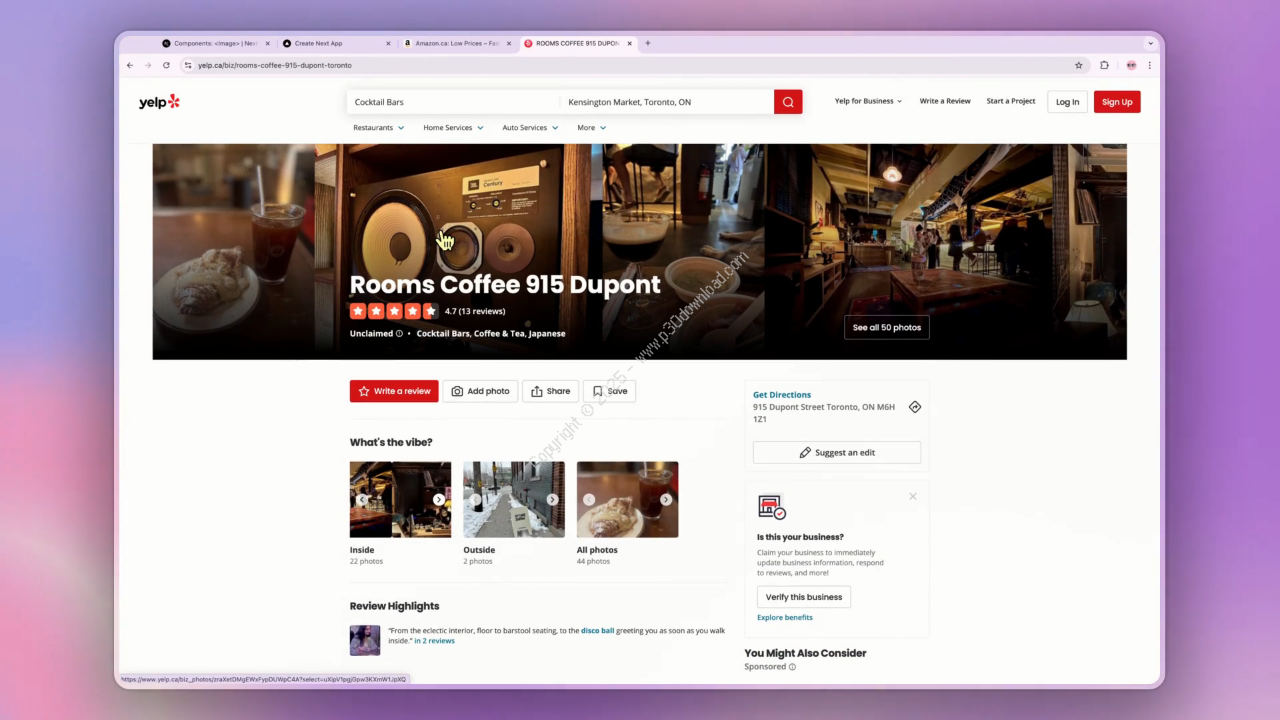Focus the Cocktail Bars search field

(x=454, y=102)
